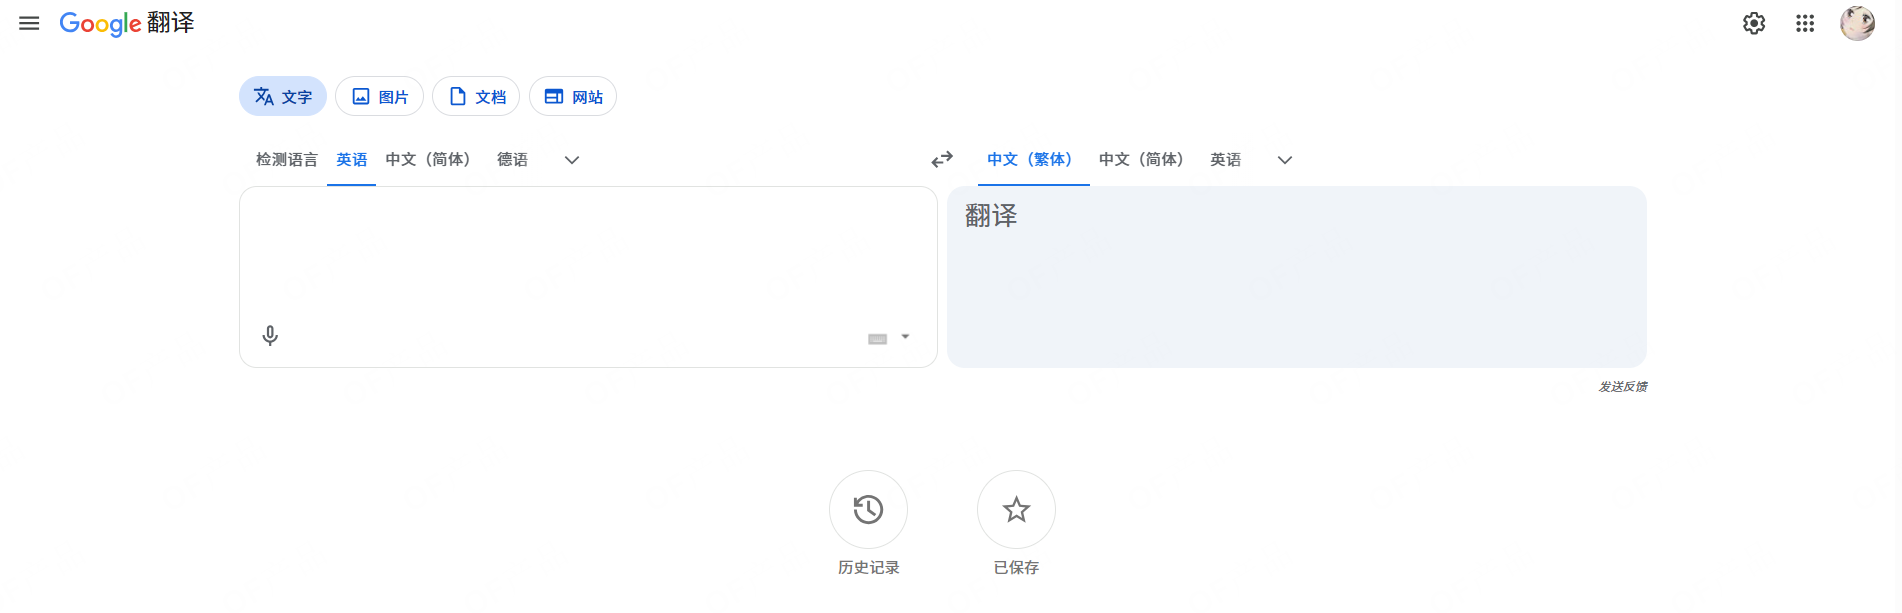
Task: Open the main hamburger menu
Action: point(29,23)
